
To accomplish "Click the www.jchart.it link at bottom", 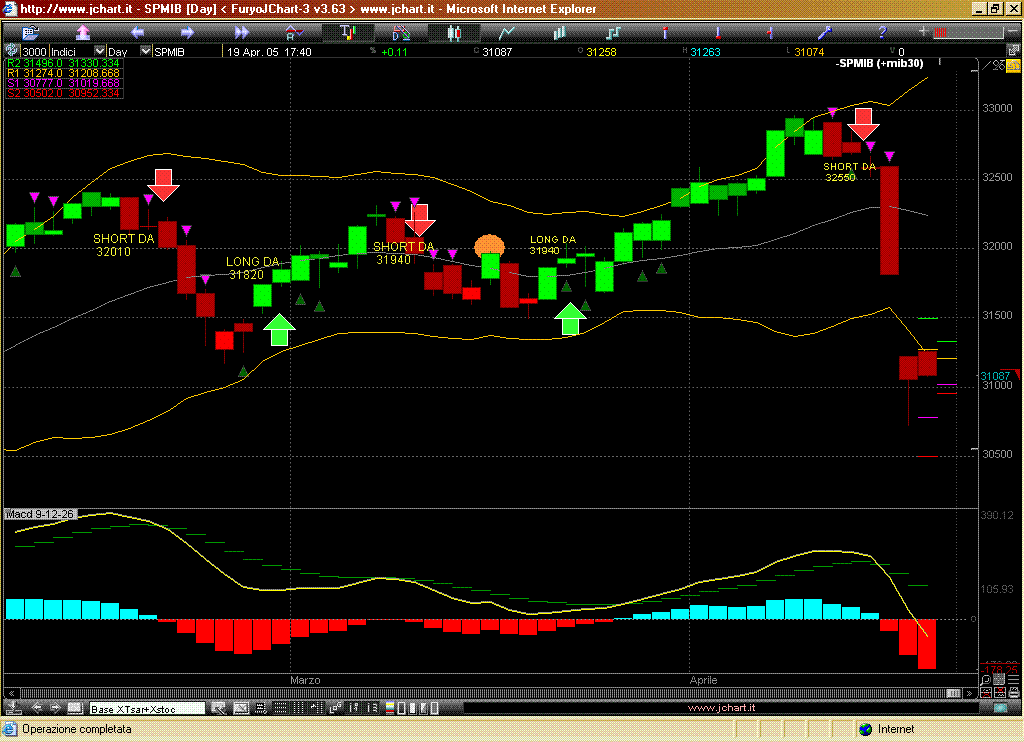I will (721, 708).
